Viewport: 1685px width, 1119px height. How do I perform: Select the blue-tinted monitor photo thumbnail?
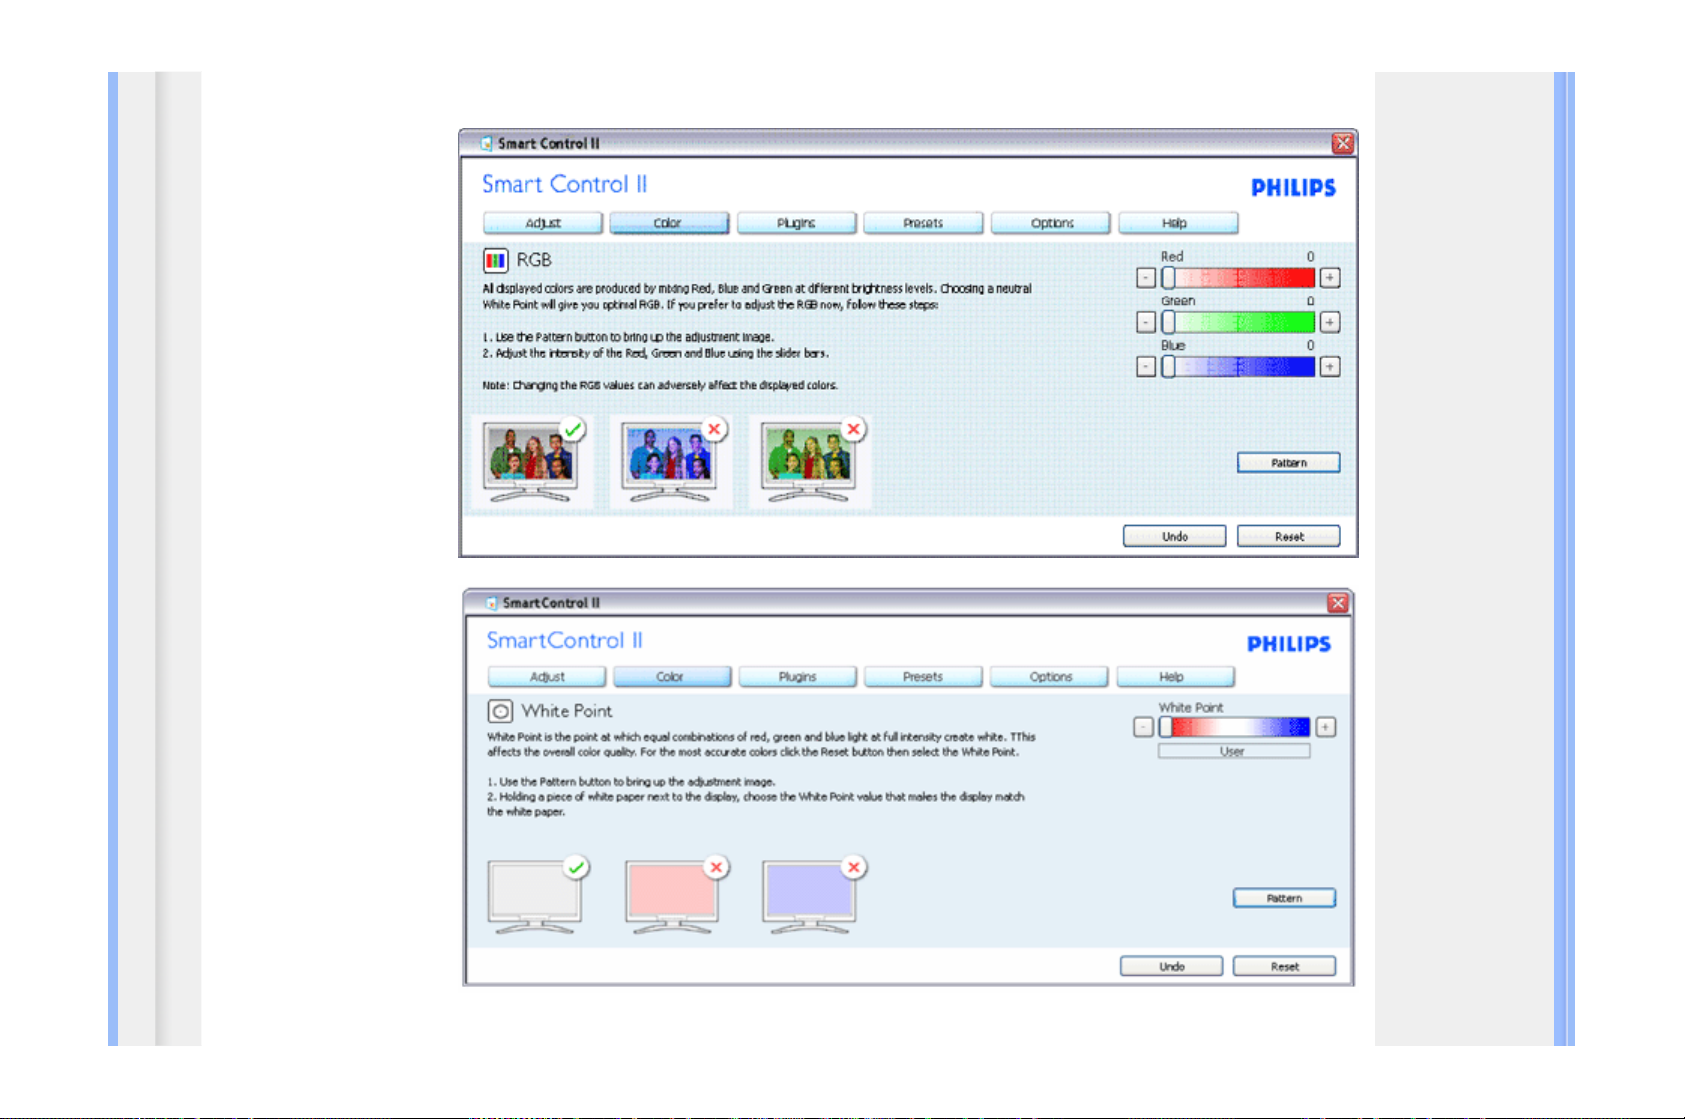coord(669,461)
